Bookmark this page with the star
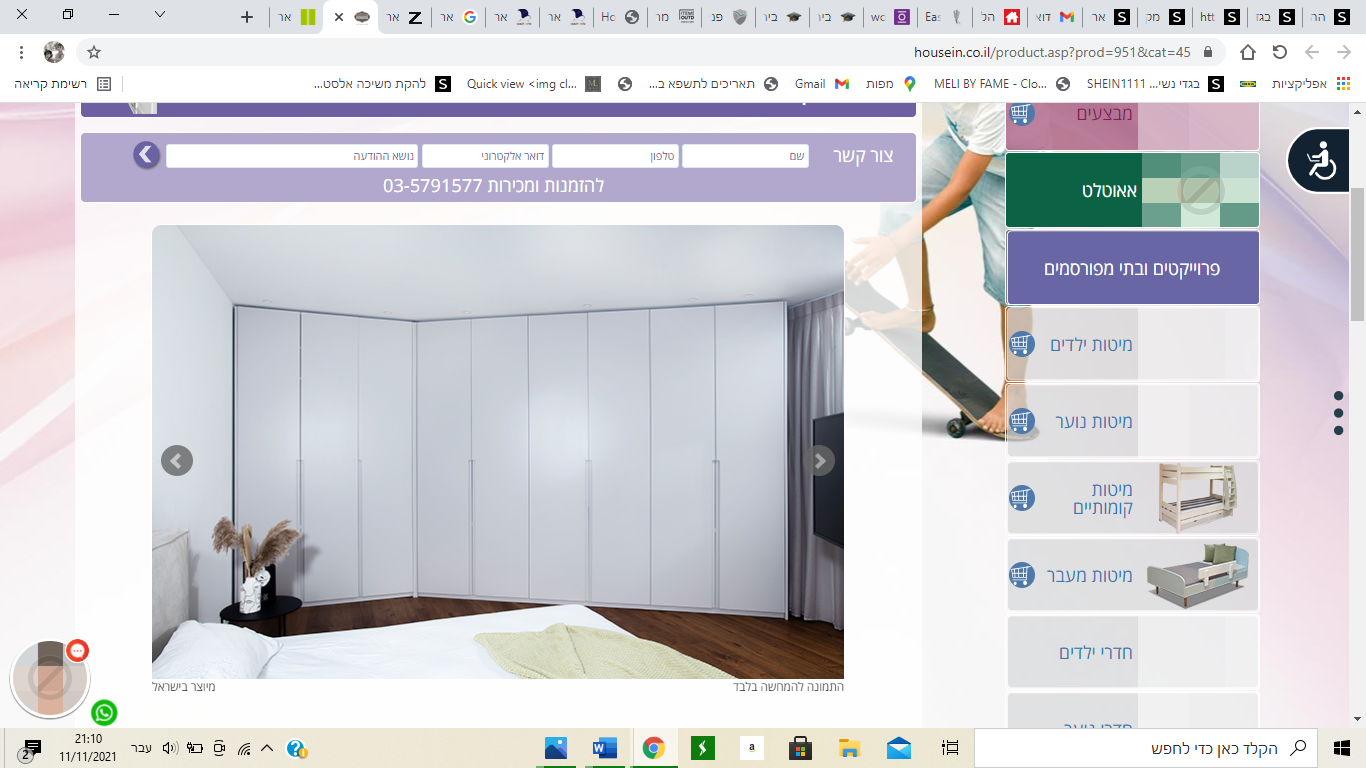Viewport: 1366px width, 768px height. coord(94,52)
